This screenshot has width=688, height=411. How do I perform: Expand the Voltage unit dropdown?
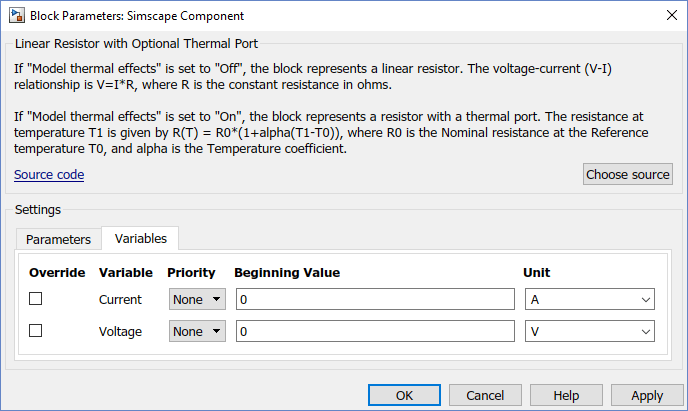tap(590, 331)
